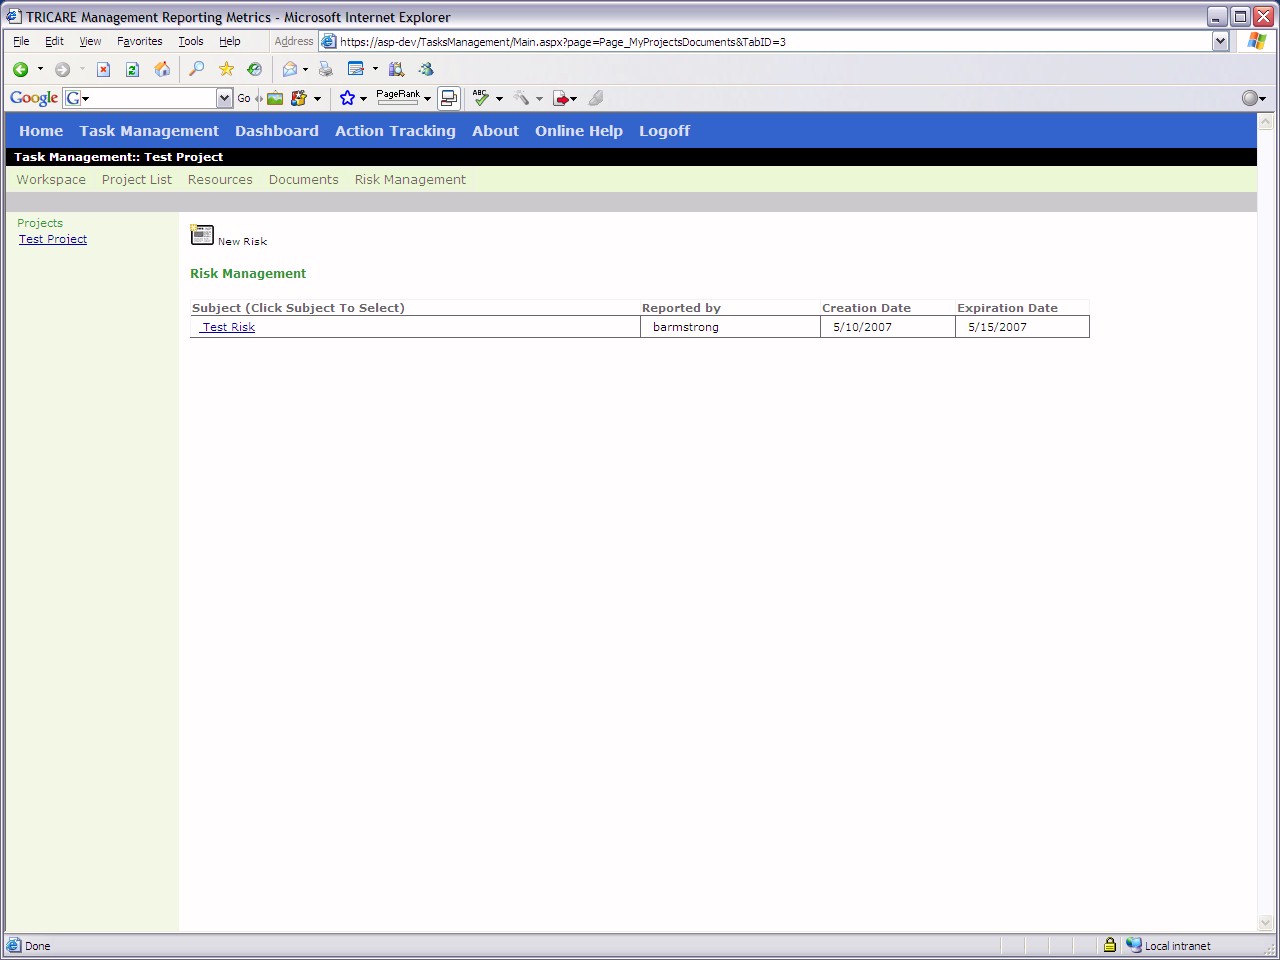Image resolution: width=1280 pixels, height=960 pixels.
Task: Click the Google spell check icon
Action: point(481,98)
